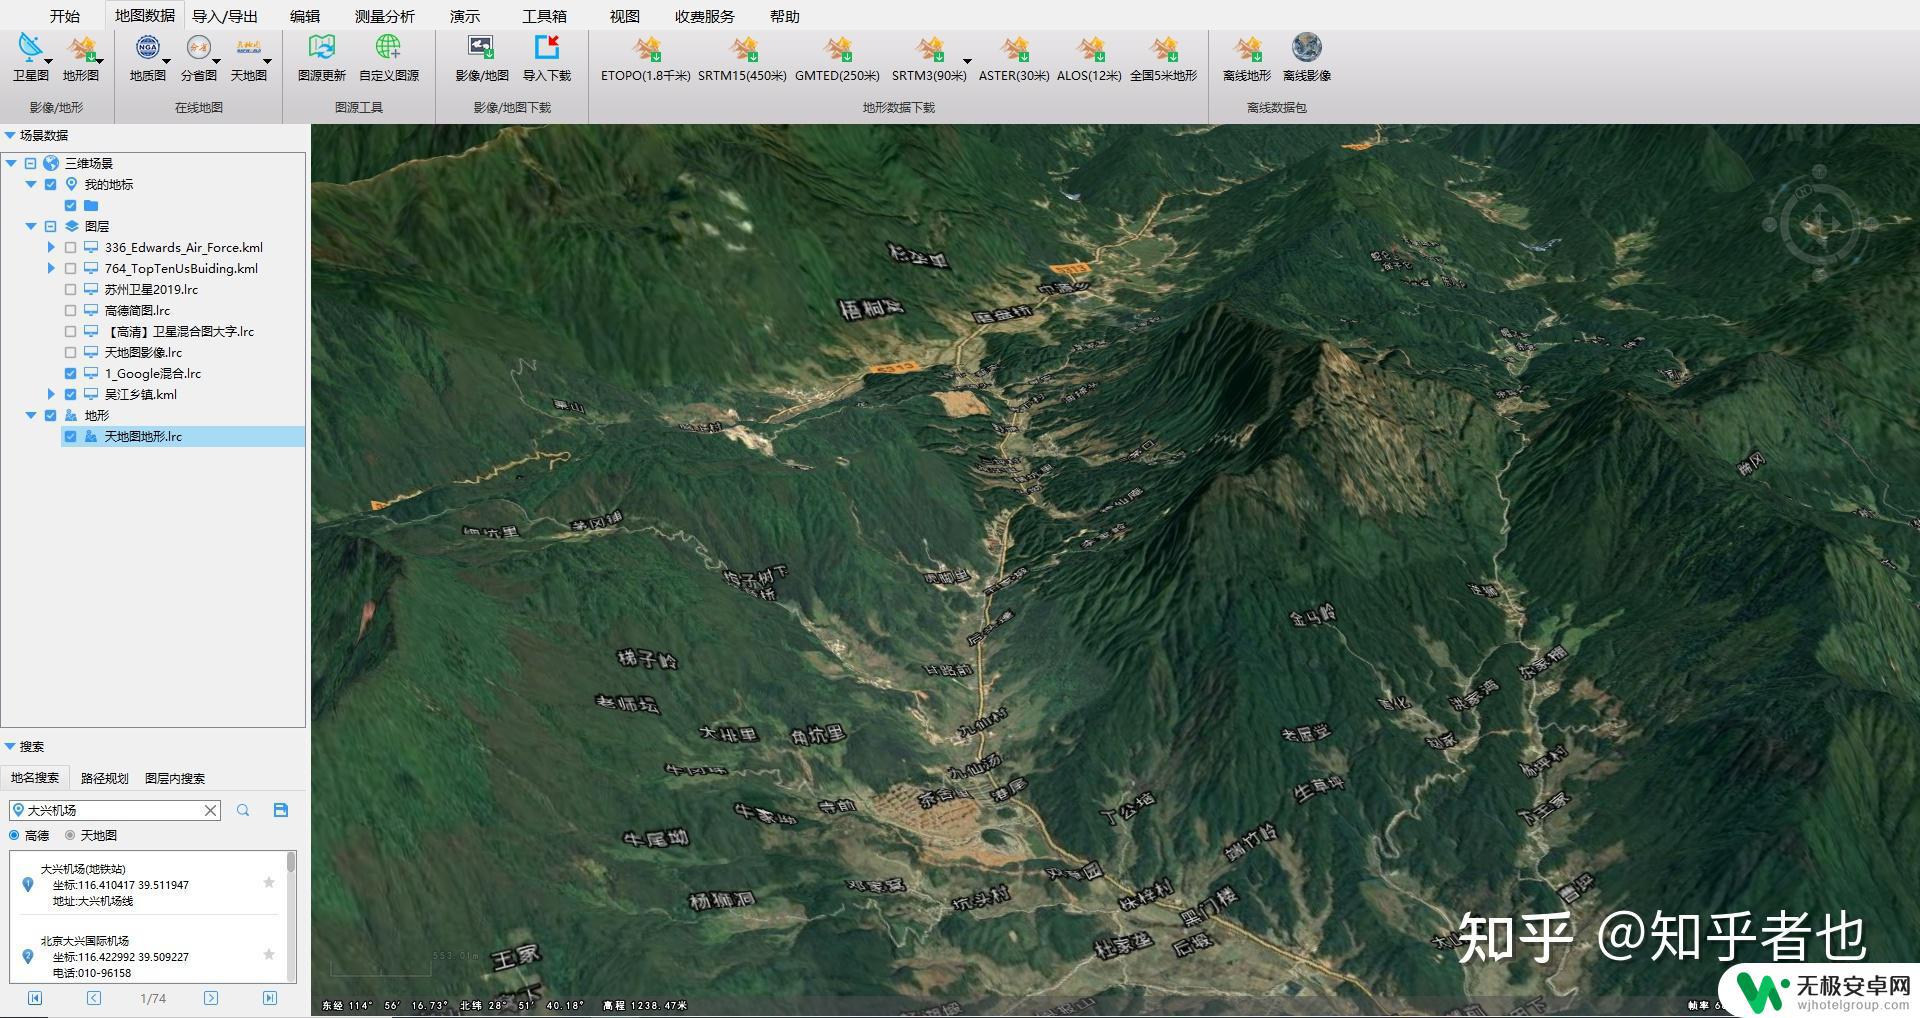Image resolution: width=1920 pixels, height=1018 pixels.
Task: Toggle 336_Edwards_Air_Force.kml layer checkbox
Action: pyautogui.click(x=70, y=247)
